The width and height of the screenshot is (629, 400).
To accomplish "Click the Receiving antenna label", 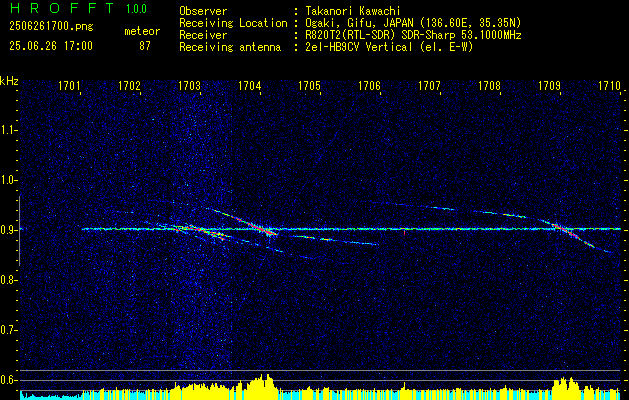I will (x=230, y=47).
